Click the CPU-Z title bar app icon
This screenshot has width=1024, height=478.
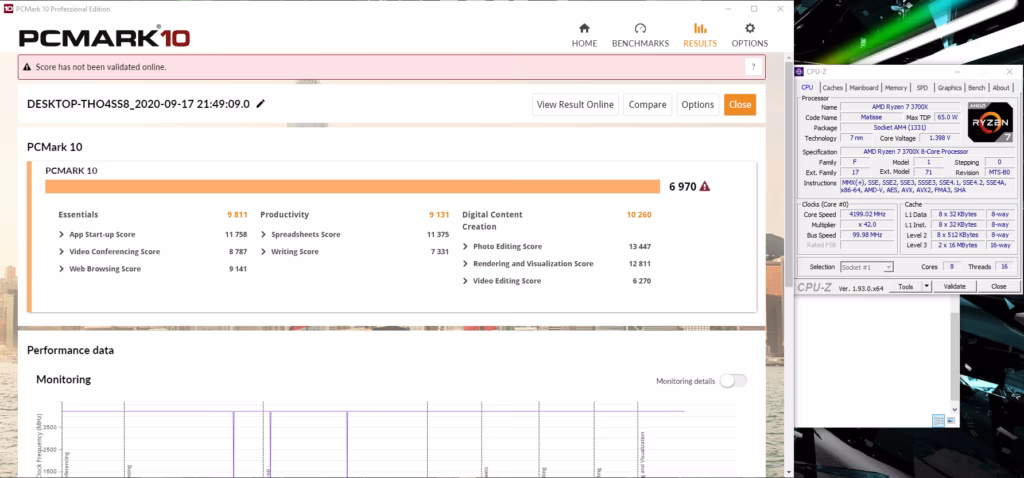coord(801,71)
